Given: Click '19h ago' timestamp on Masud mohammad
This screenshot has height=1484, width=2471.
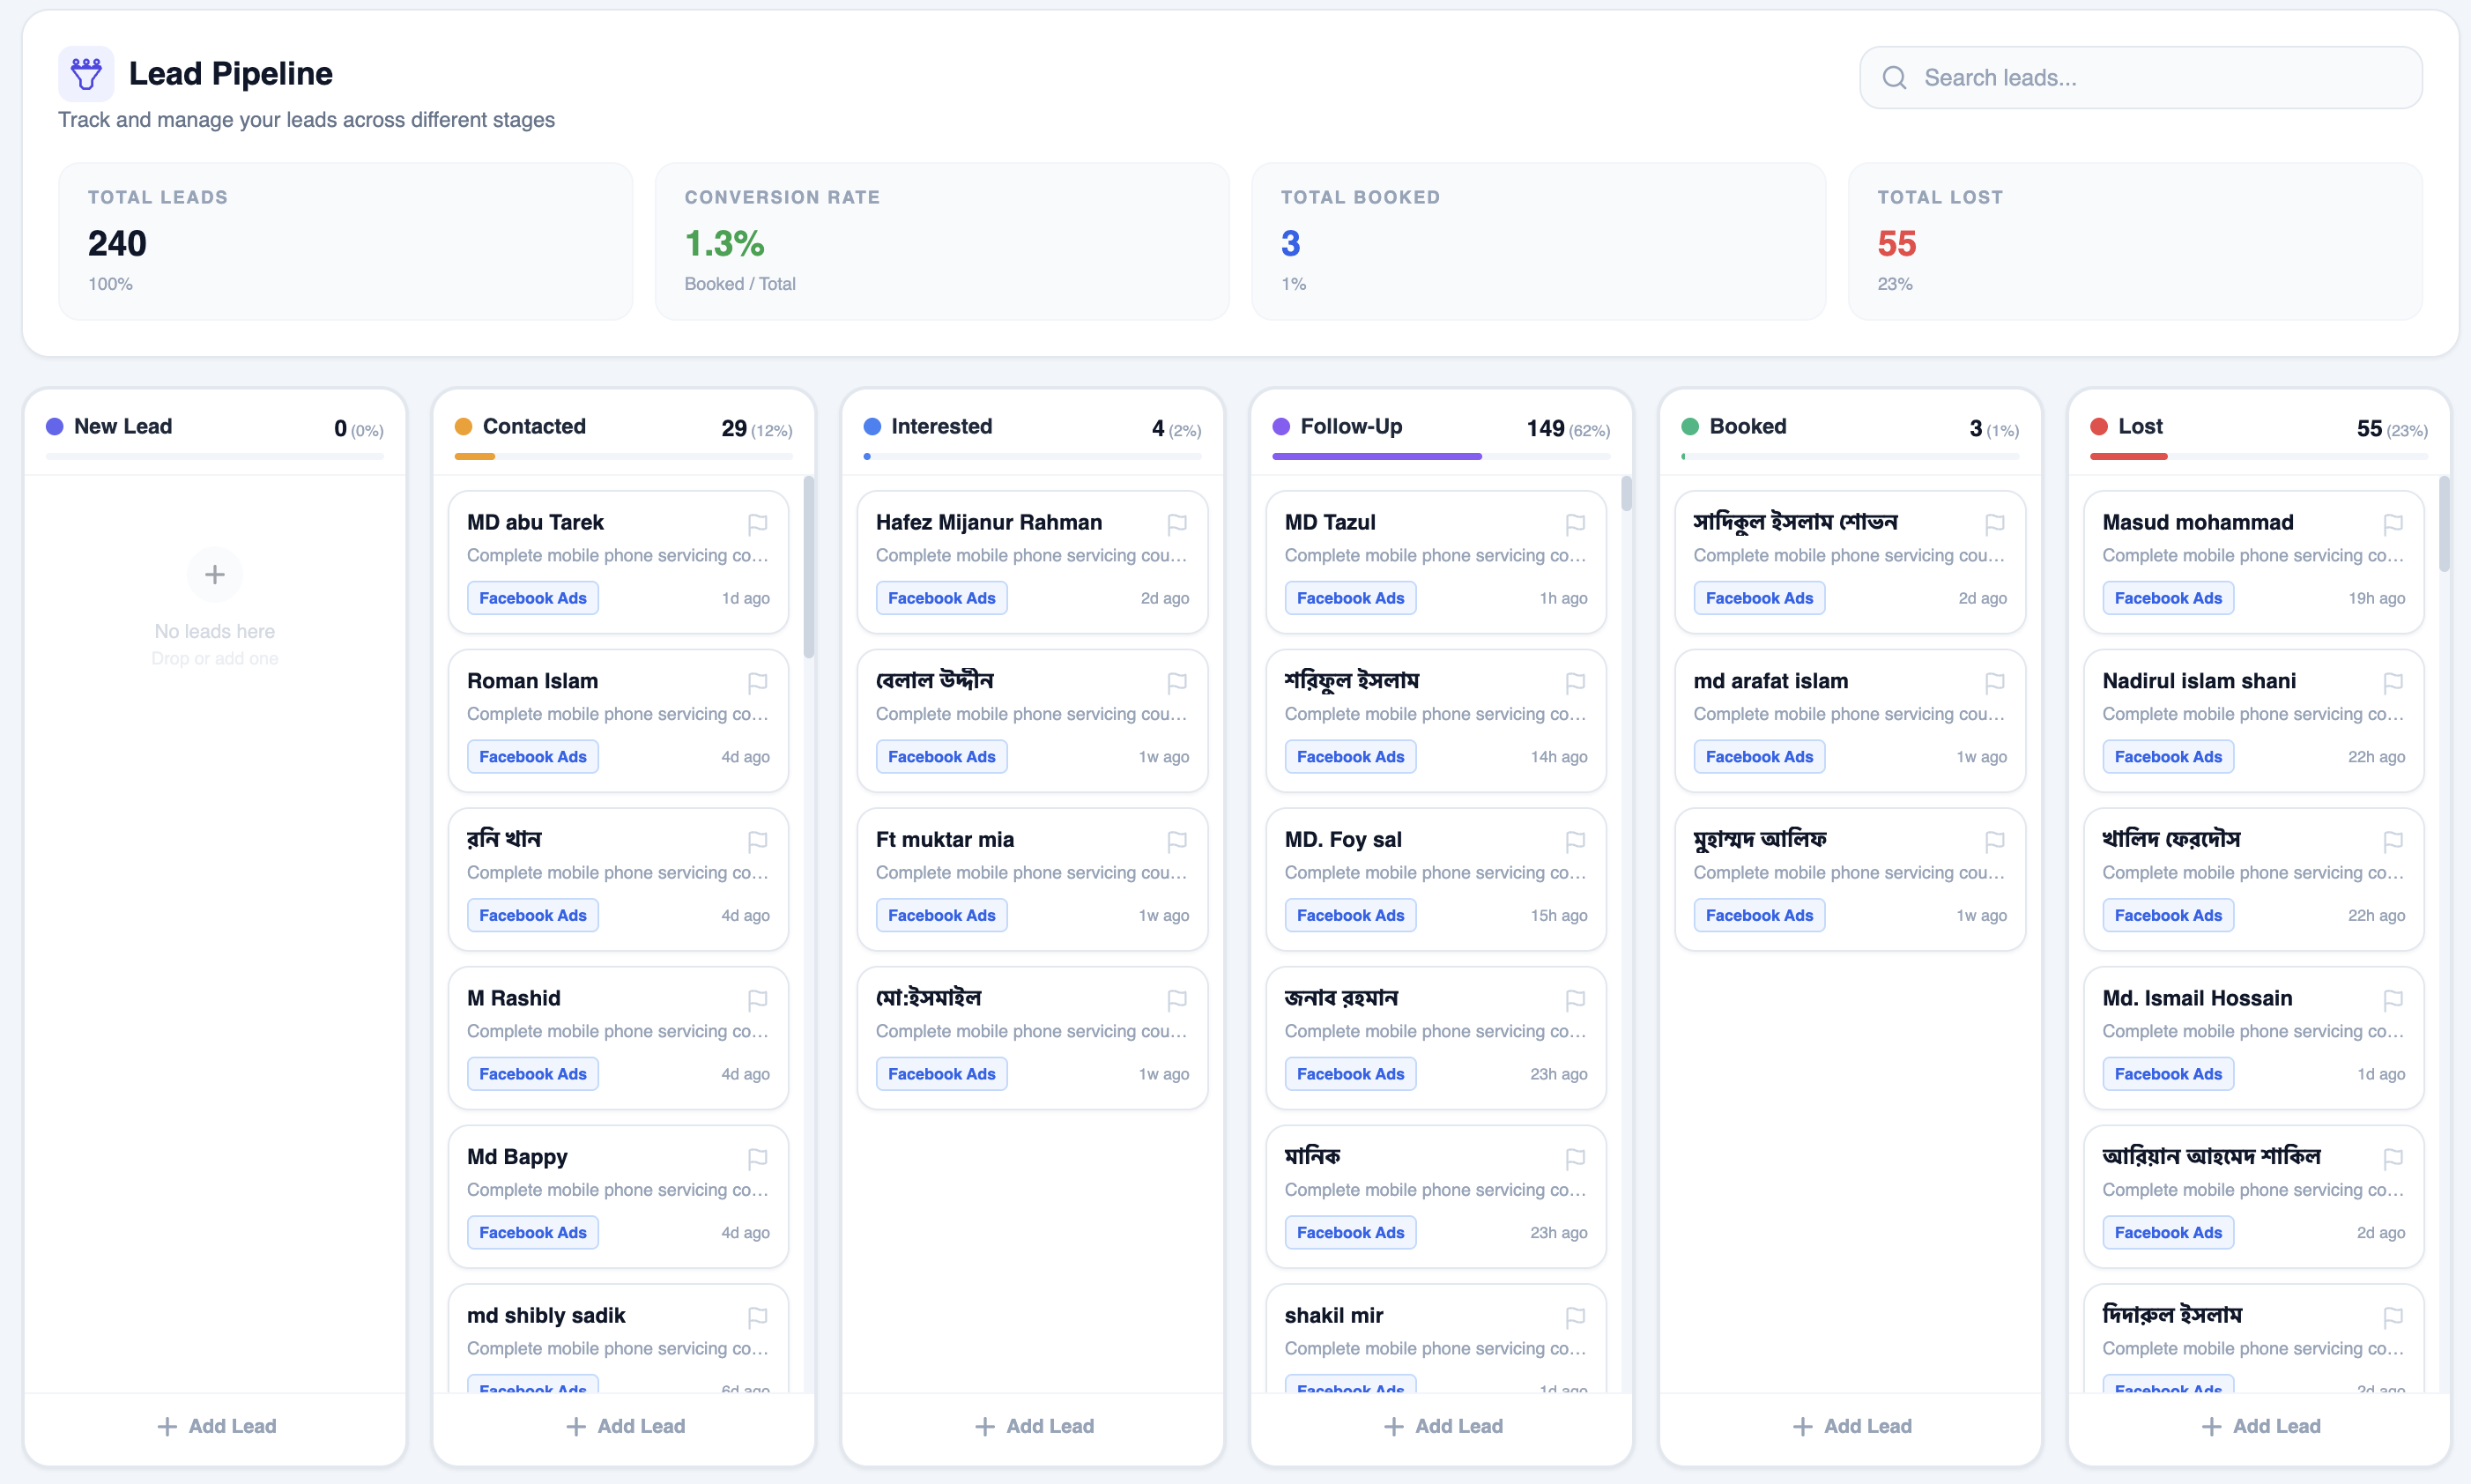Looking at the screenshot, I should (2377, 599).
